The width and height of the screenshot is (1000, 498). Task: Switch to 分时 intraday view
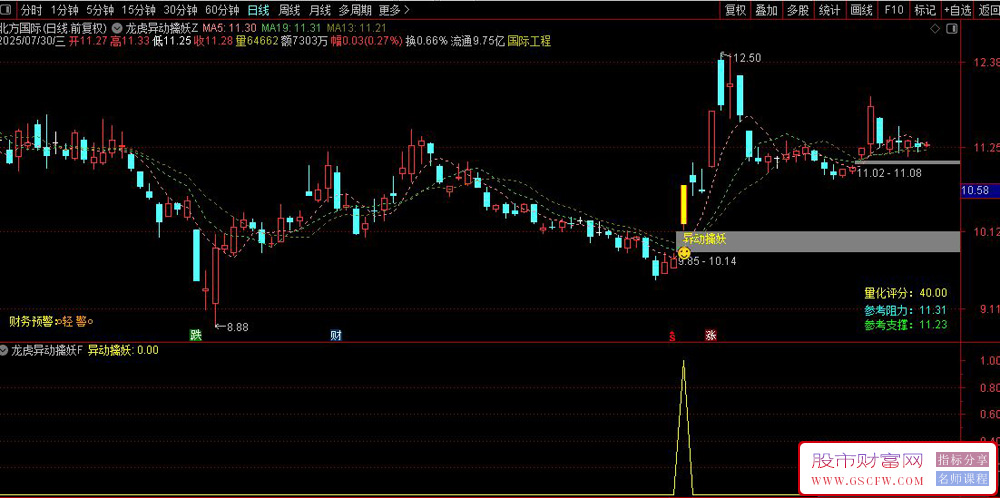coord(31,10)
